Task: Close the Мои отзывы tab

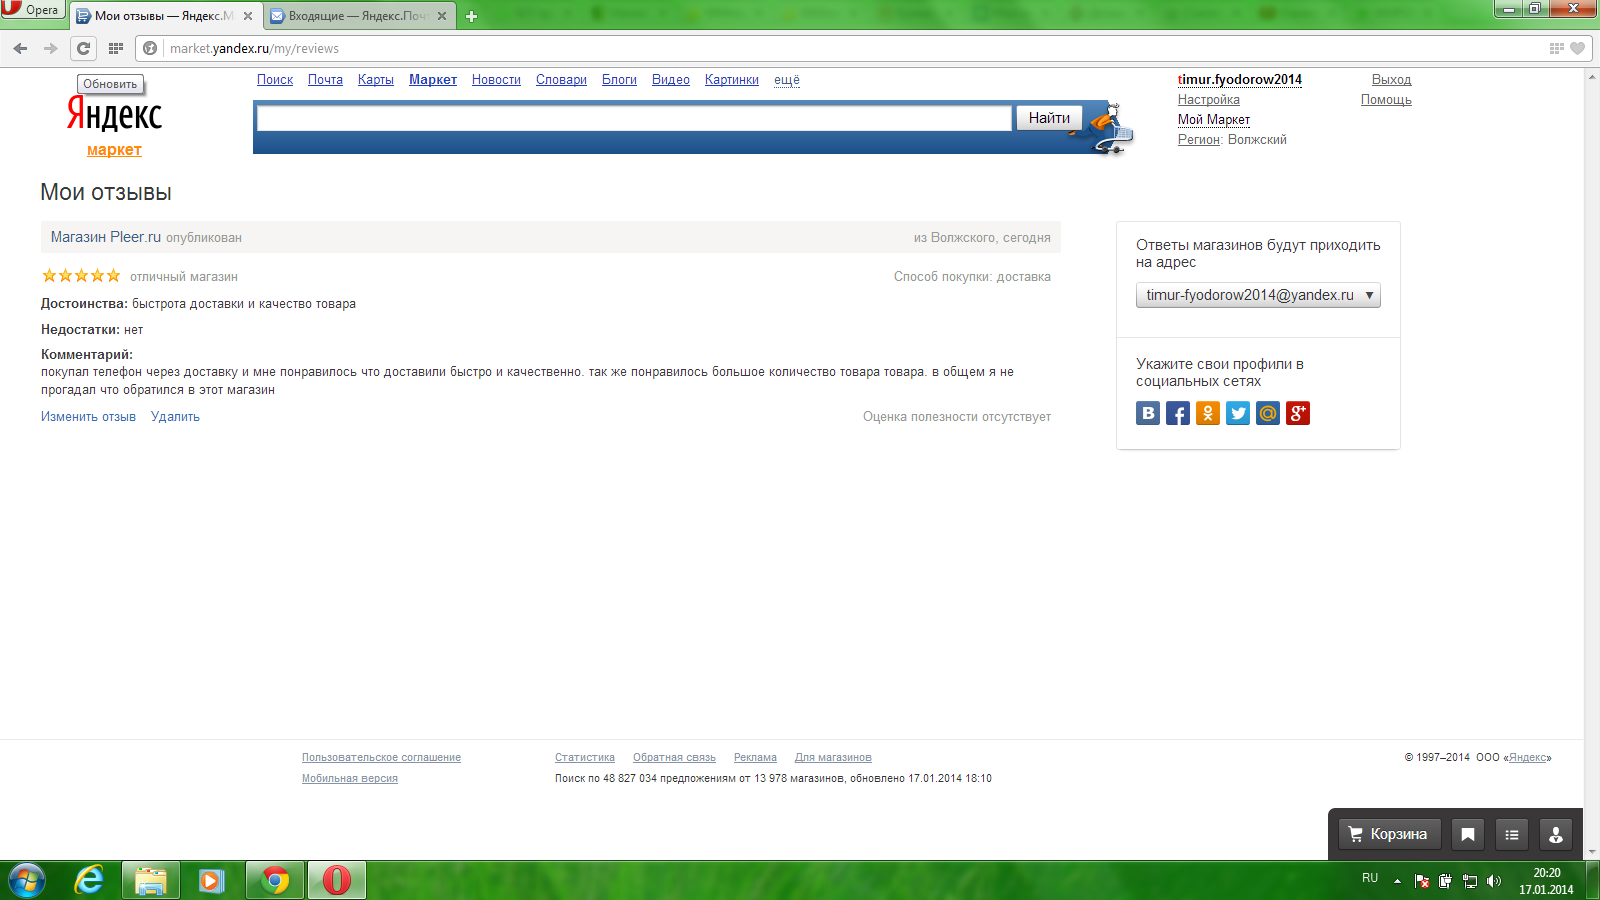Action: tap(248, 16)
